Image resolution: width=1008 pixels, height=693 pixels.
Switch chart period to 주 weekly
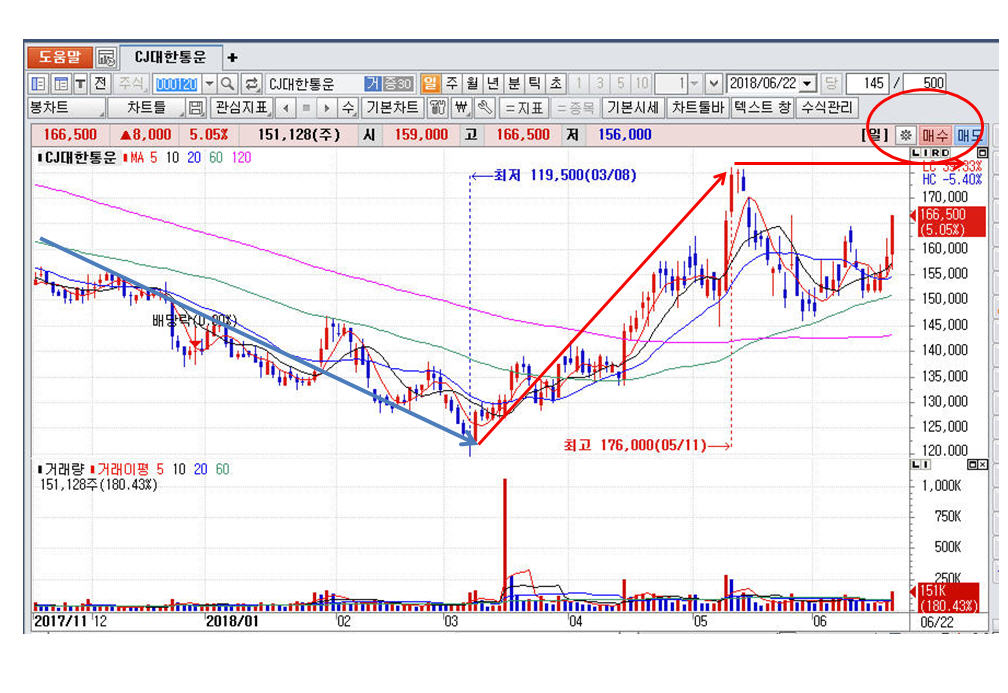coord(451,83)
